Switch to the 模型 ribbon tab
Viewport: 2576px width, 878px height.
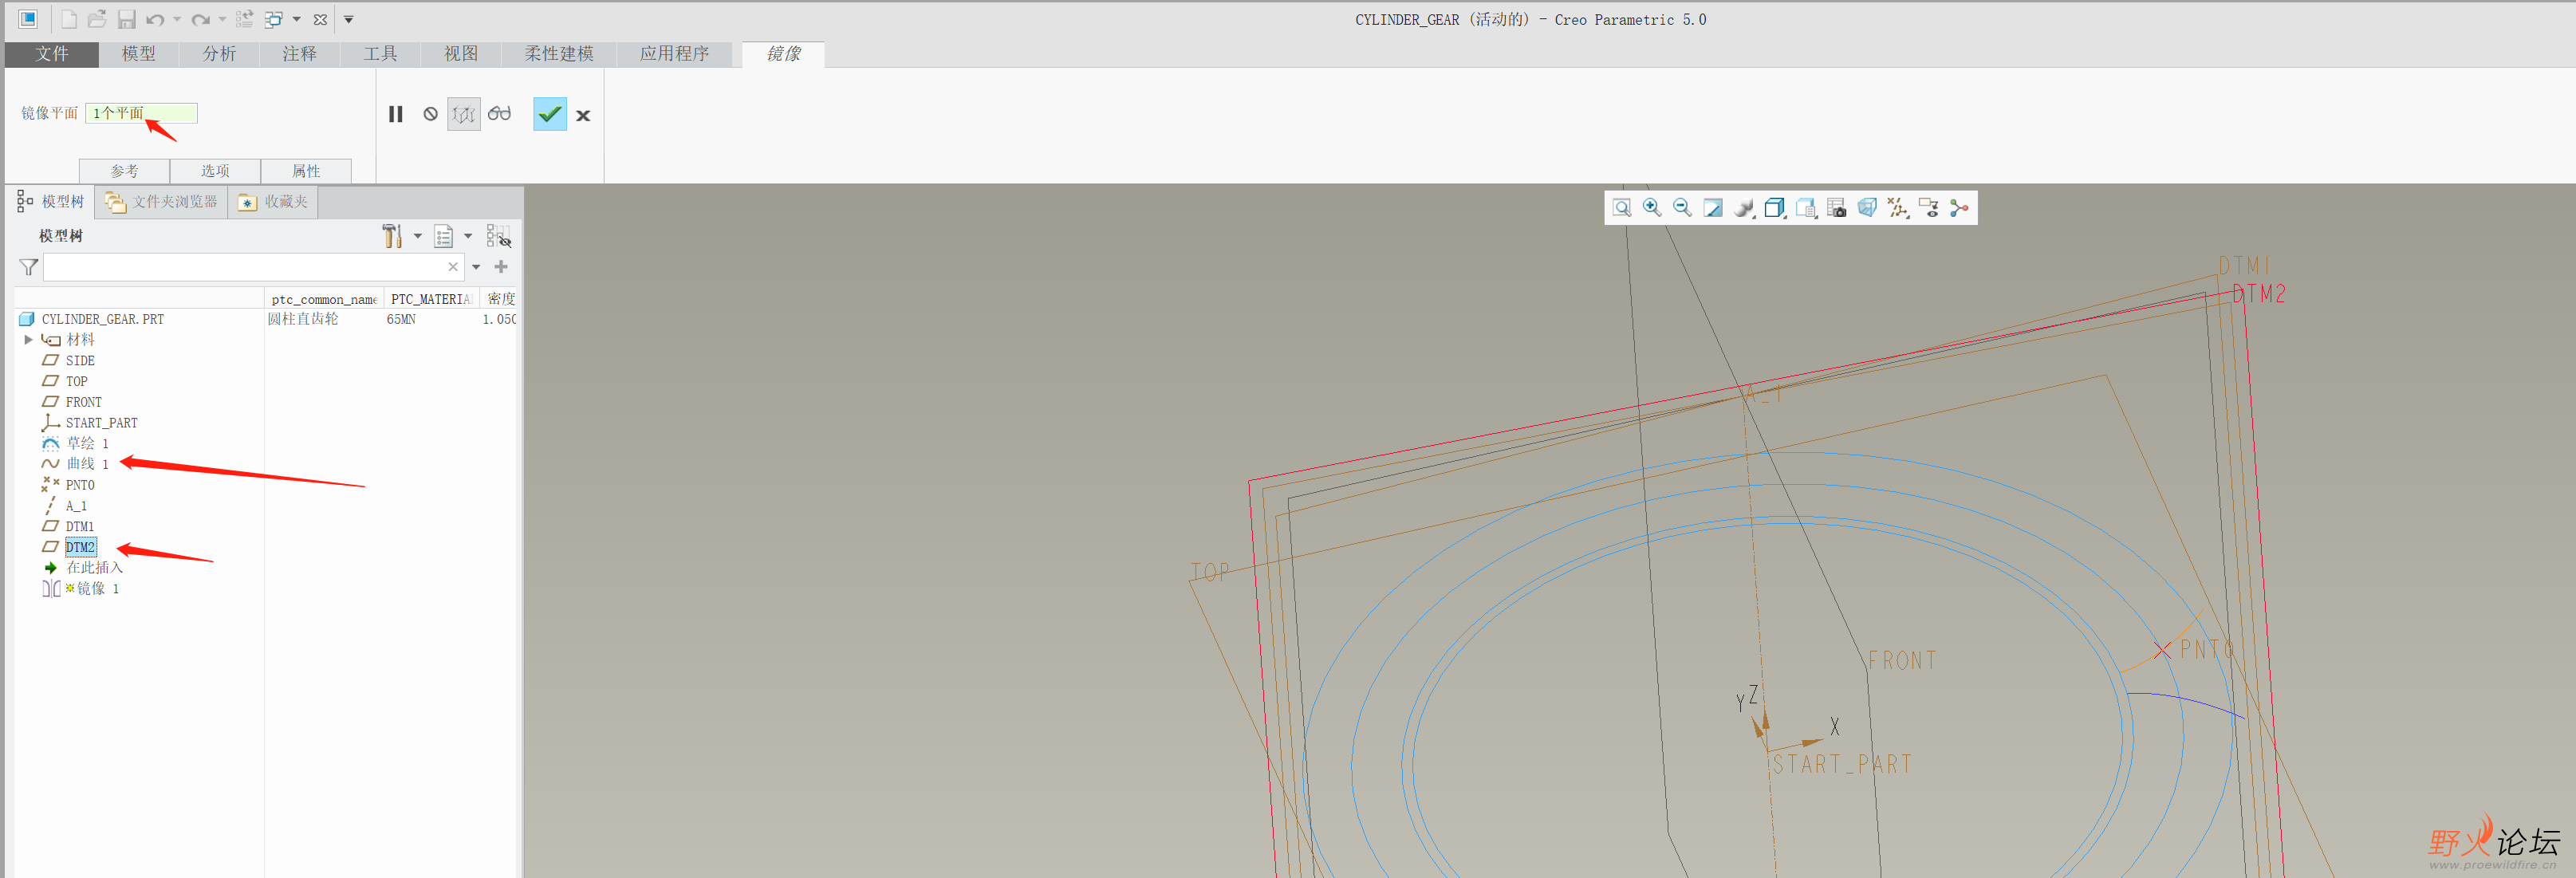click(x=139, y=54)
